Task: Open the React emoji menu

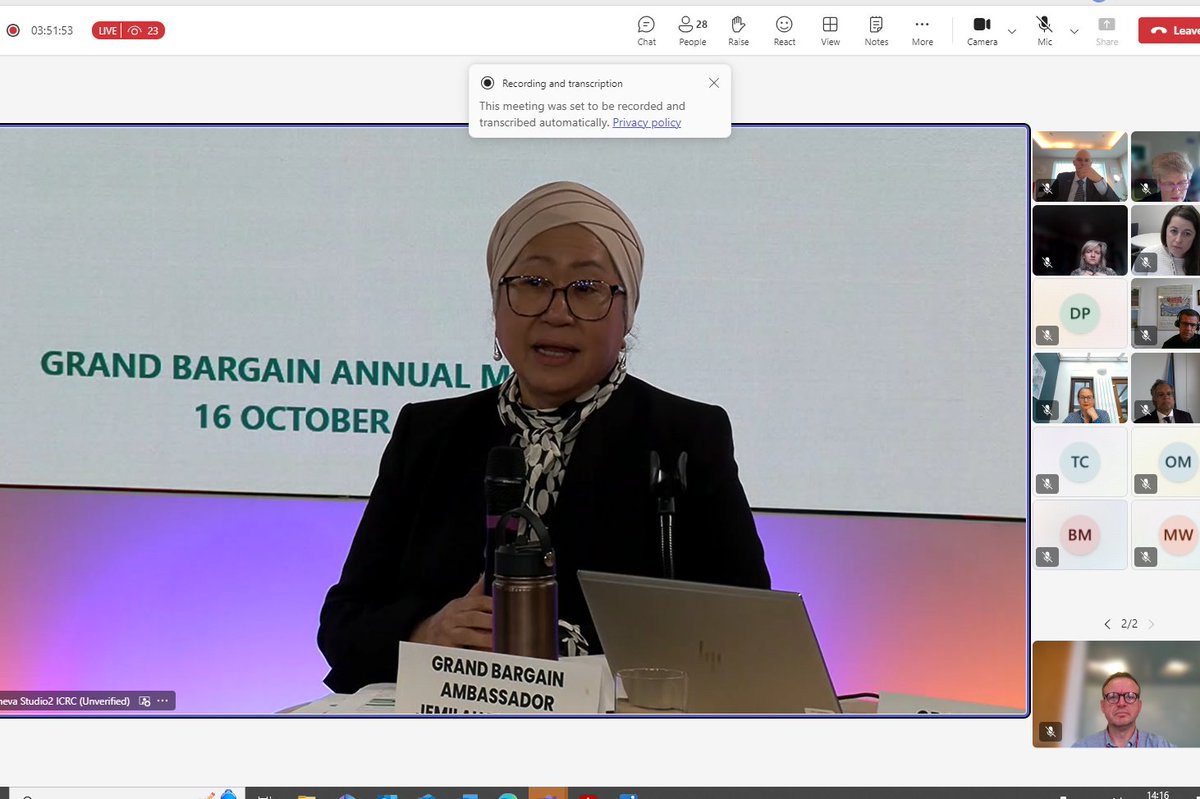Action: pos(784,30)
